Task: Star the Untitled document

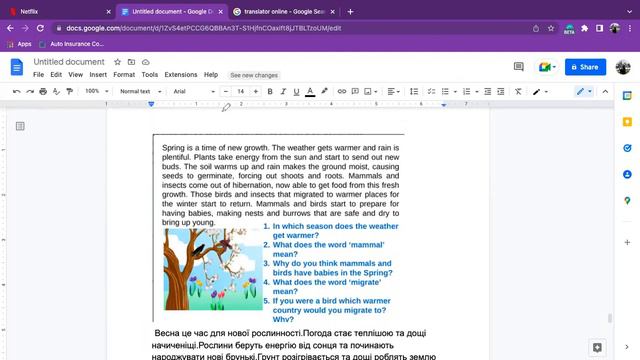Action: point(118,62)
